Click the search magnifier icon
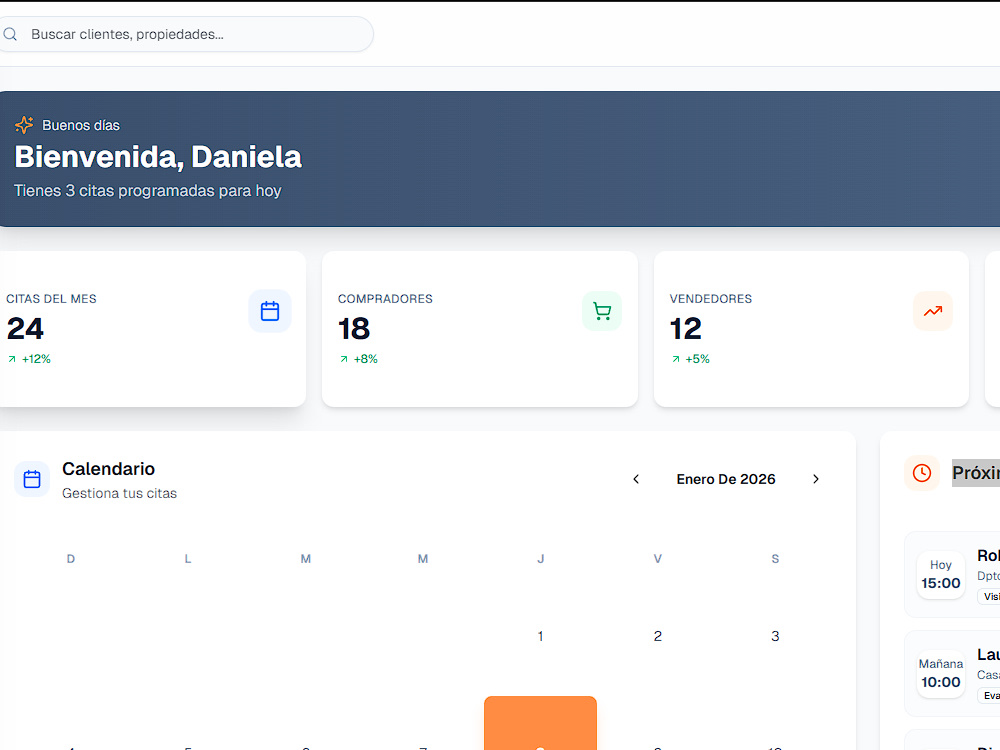Screen dimensions: 1000x750 click(x=10, y=34)
